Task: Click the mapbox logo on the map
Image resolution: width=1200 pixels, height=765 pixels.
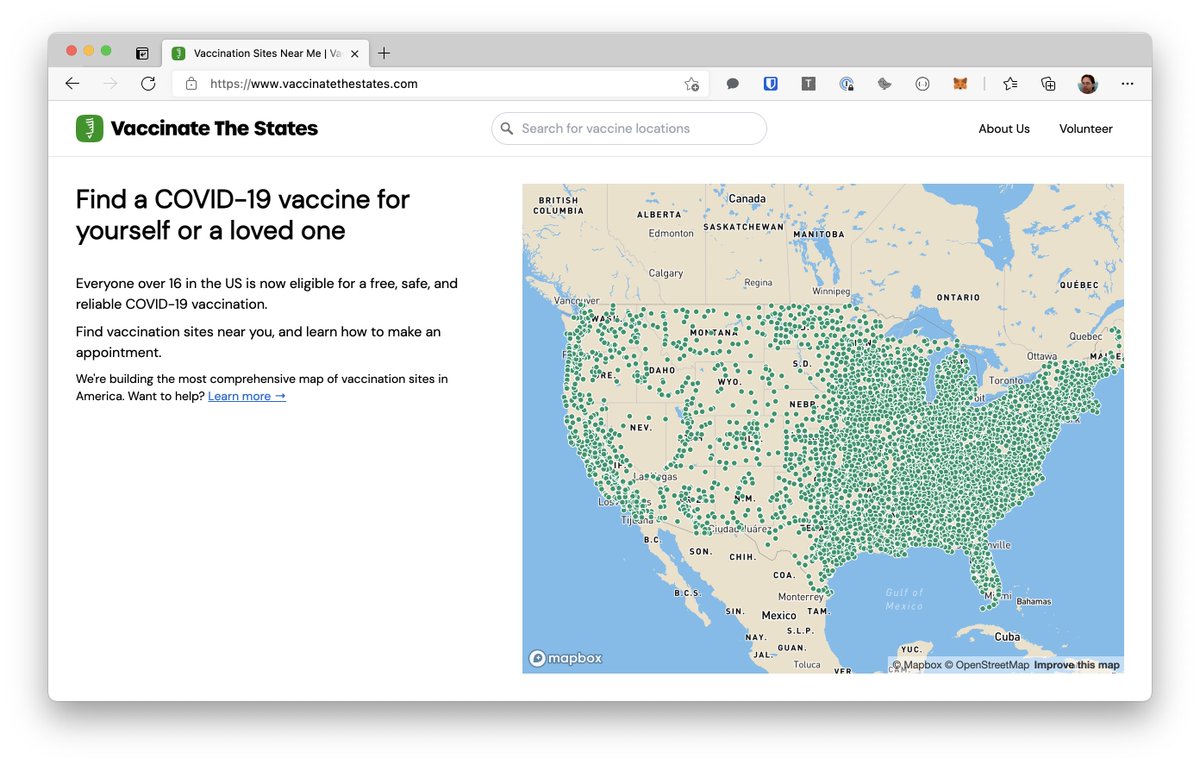Action: [x=566, y=658]
